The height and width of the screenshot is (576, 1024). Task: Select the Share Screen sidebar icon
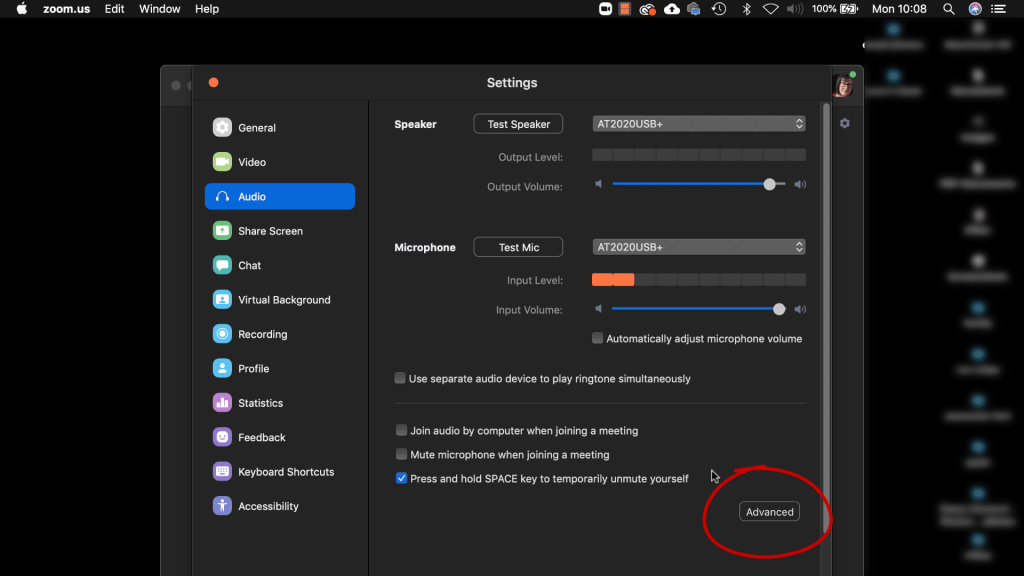coord(222,231)
